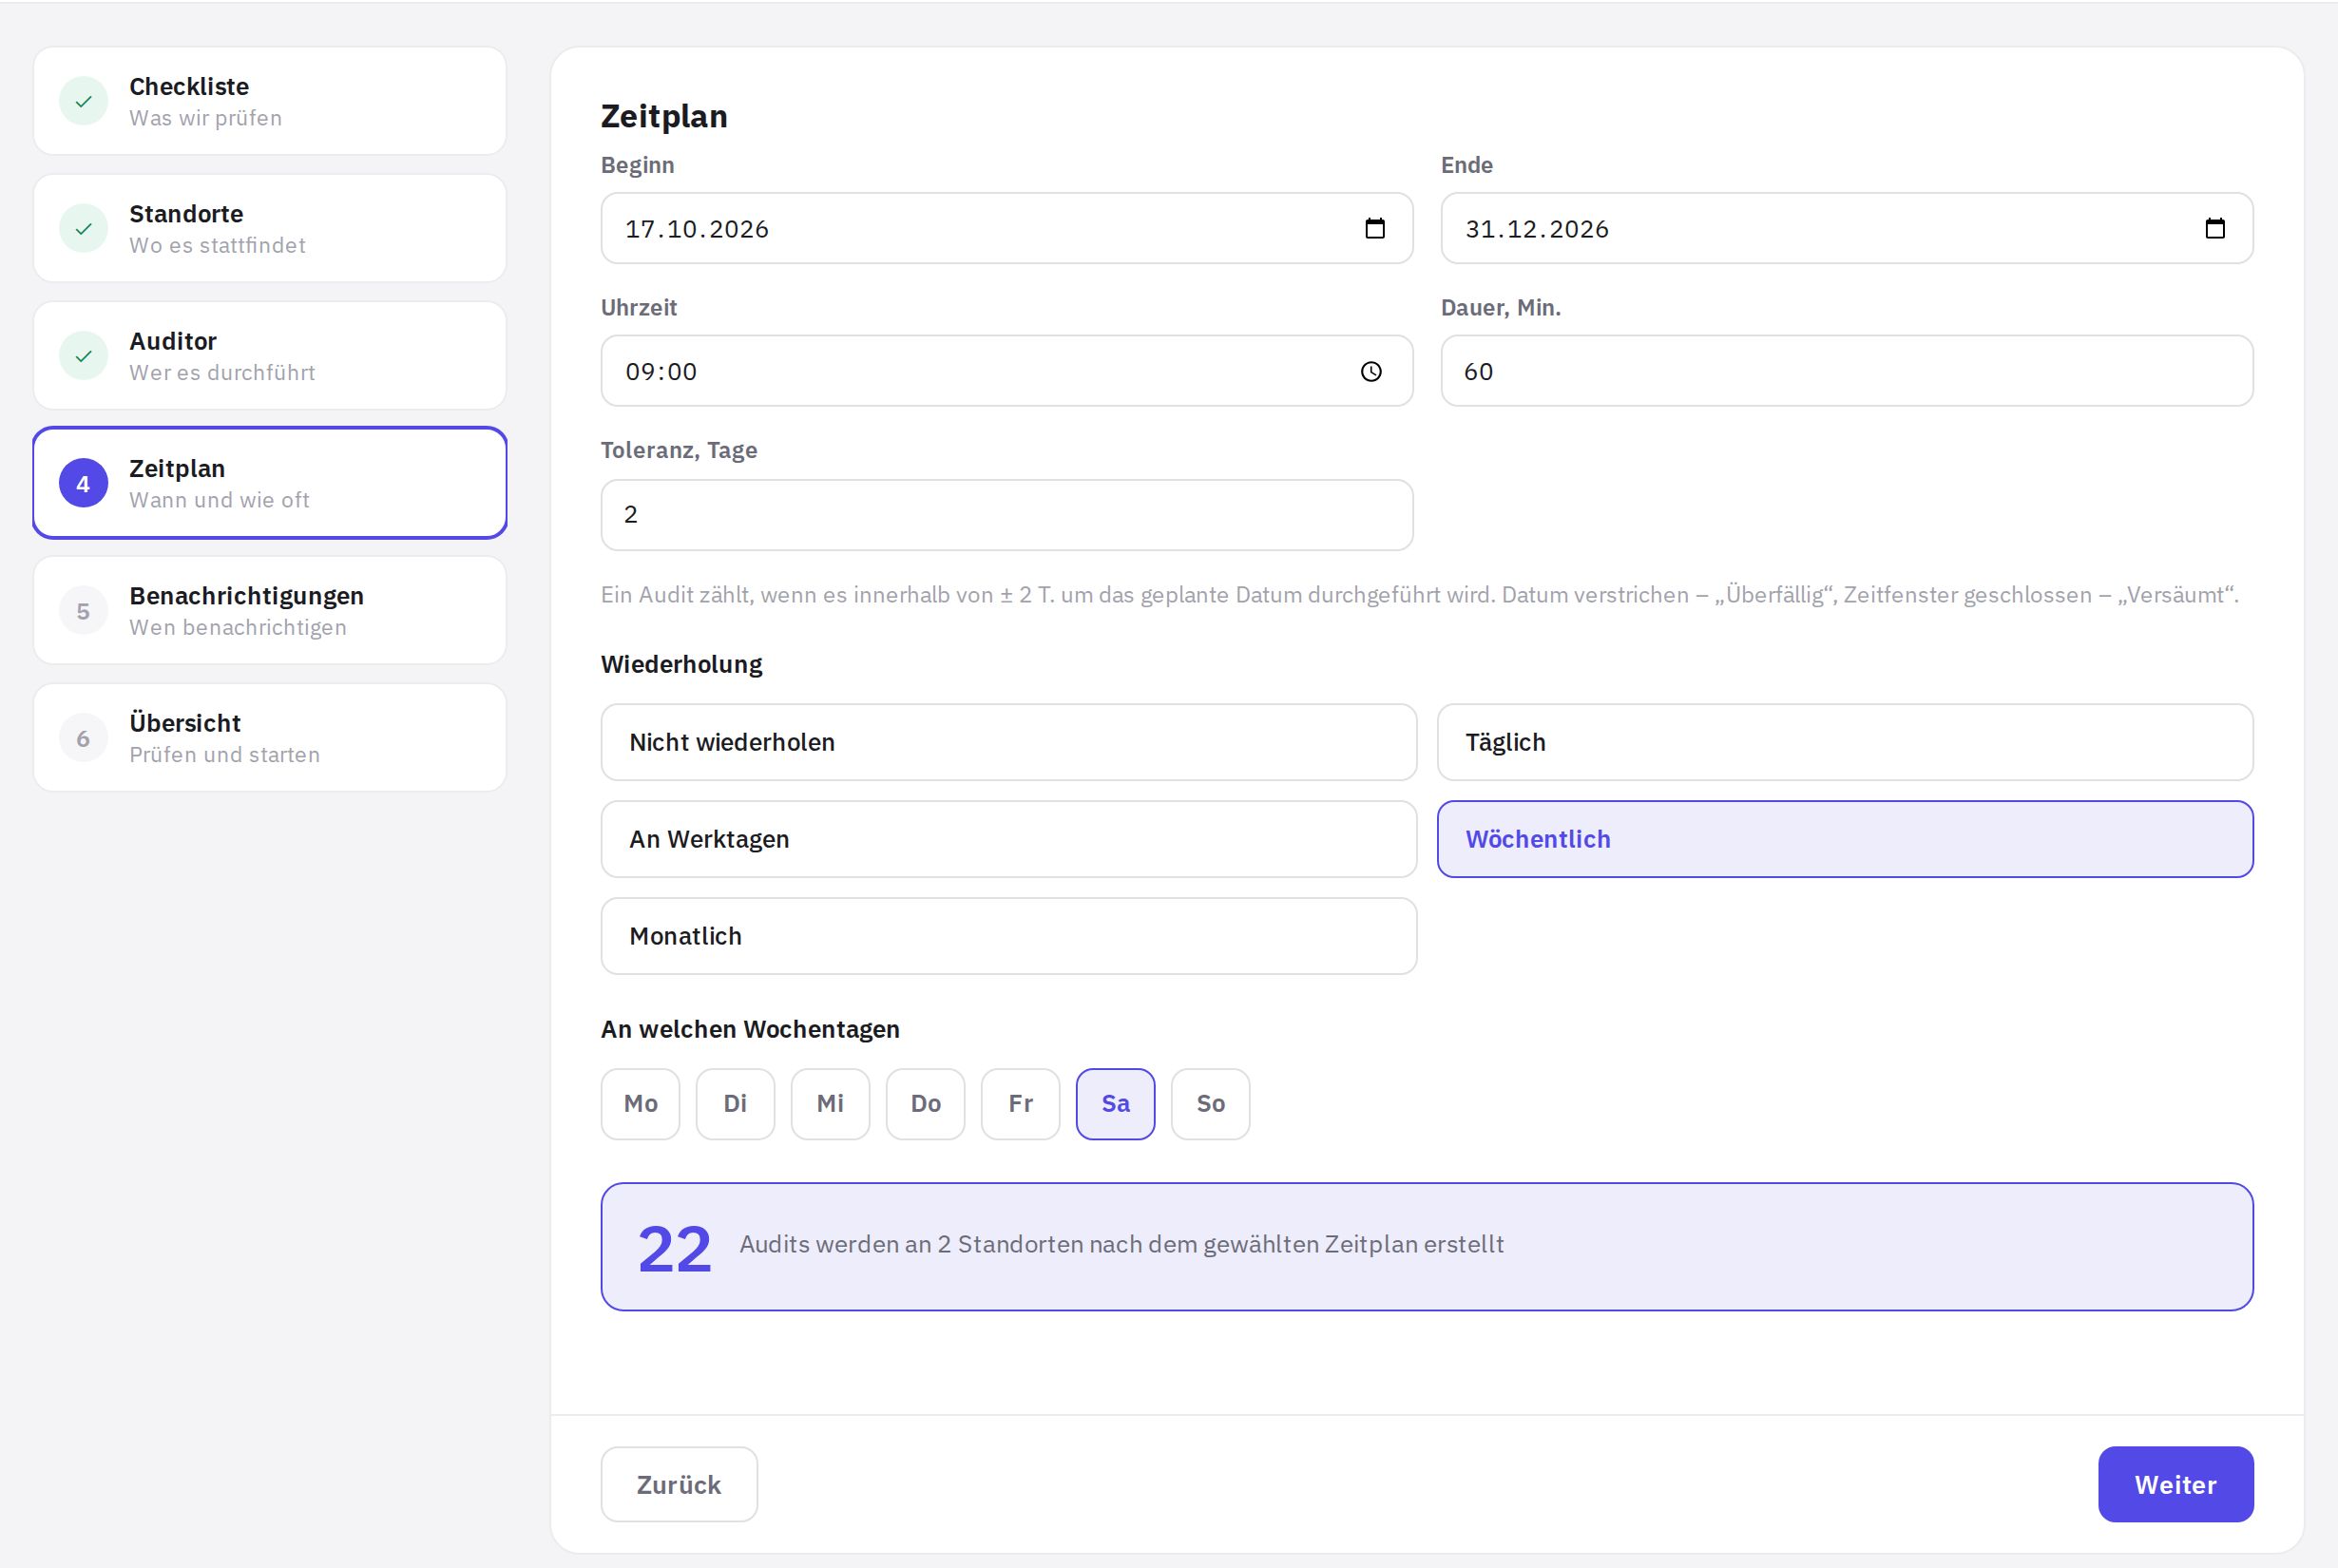Open the Beginn date calendar picker icon
The height and width of the screenshot is (1568, 2338).
tap(1375, 229)
